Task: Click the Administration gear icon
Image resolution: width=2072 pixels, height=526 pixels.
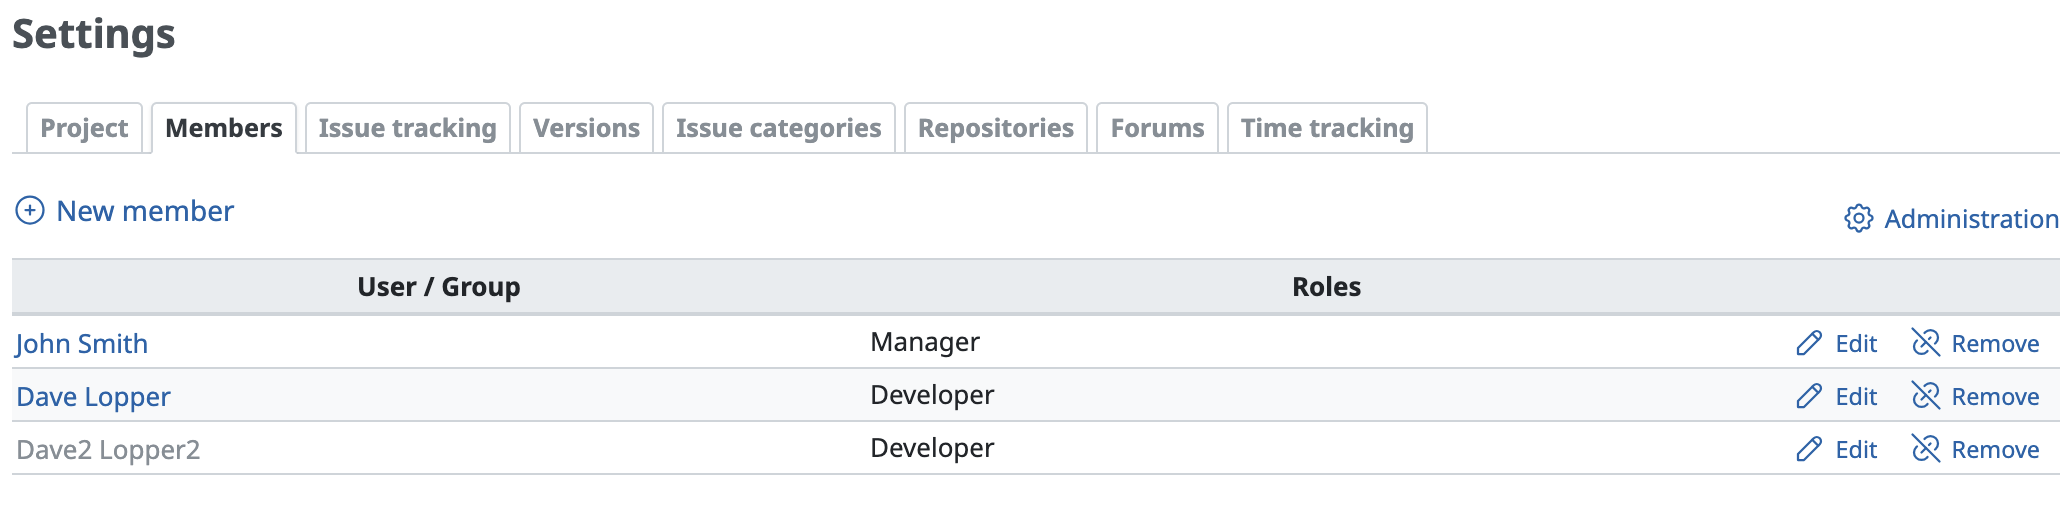Action: [x=1858, y=218]
